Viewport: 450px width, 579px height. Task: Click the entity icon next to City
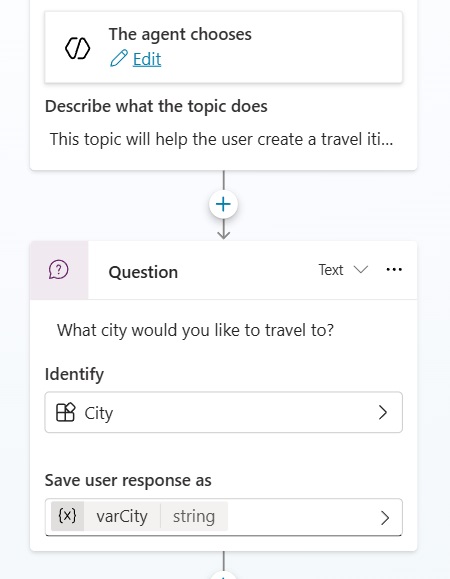pos(65,412)
